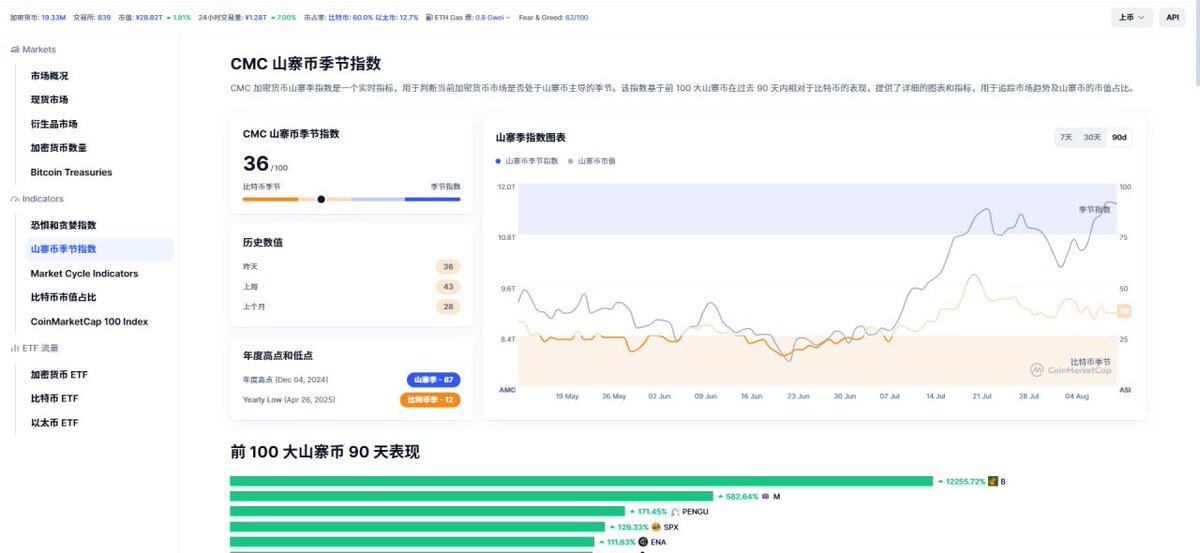Open 恐惧和贪婪指数 in the sidebar
Viewport: 1200px width, 553px height.
[x=63, y=225]
